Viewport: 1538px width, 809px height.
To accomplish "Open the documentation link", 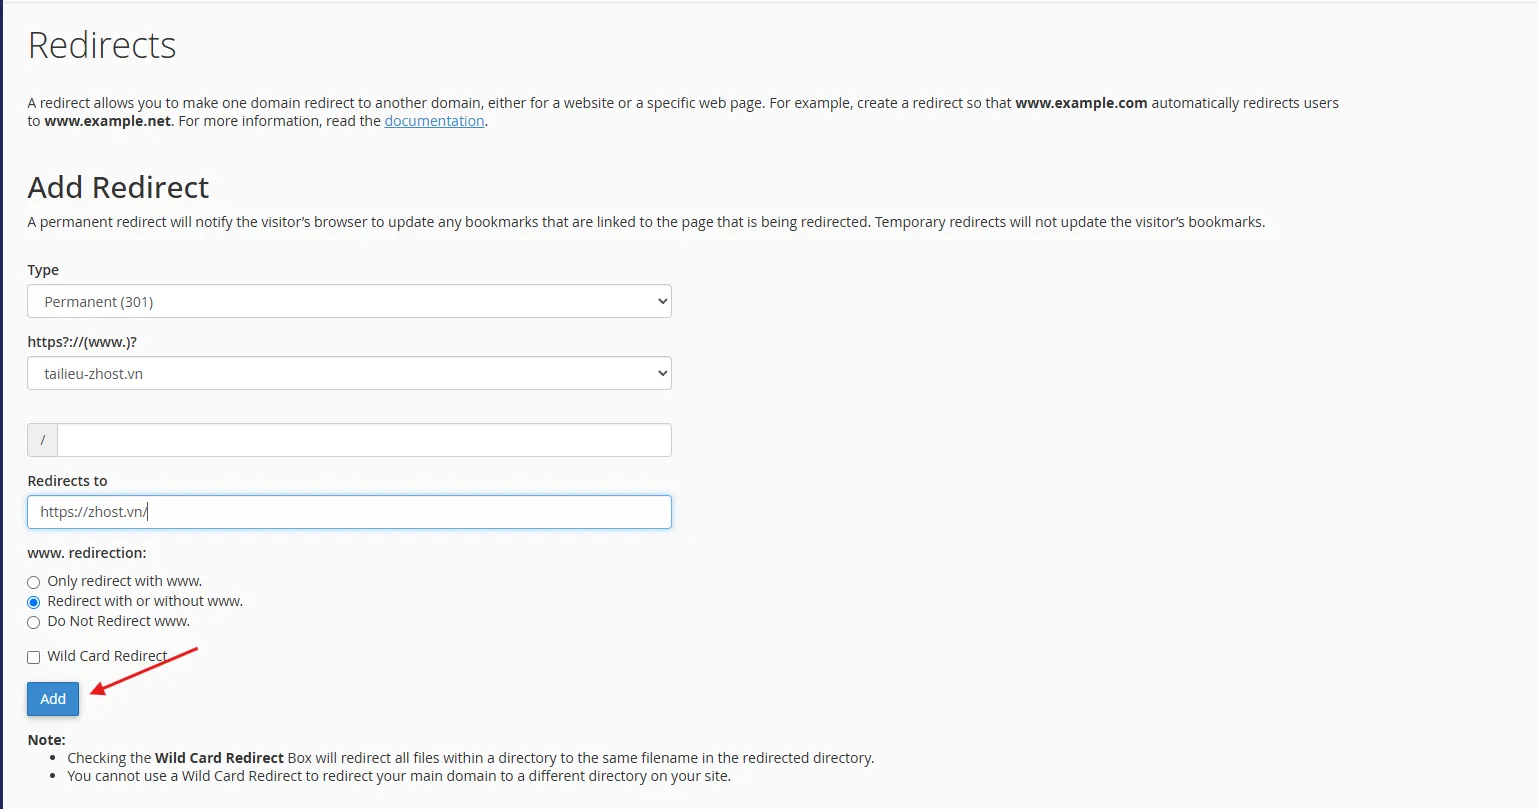I will click(434, 121).
